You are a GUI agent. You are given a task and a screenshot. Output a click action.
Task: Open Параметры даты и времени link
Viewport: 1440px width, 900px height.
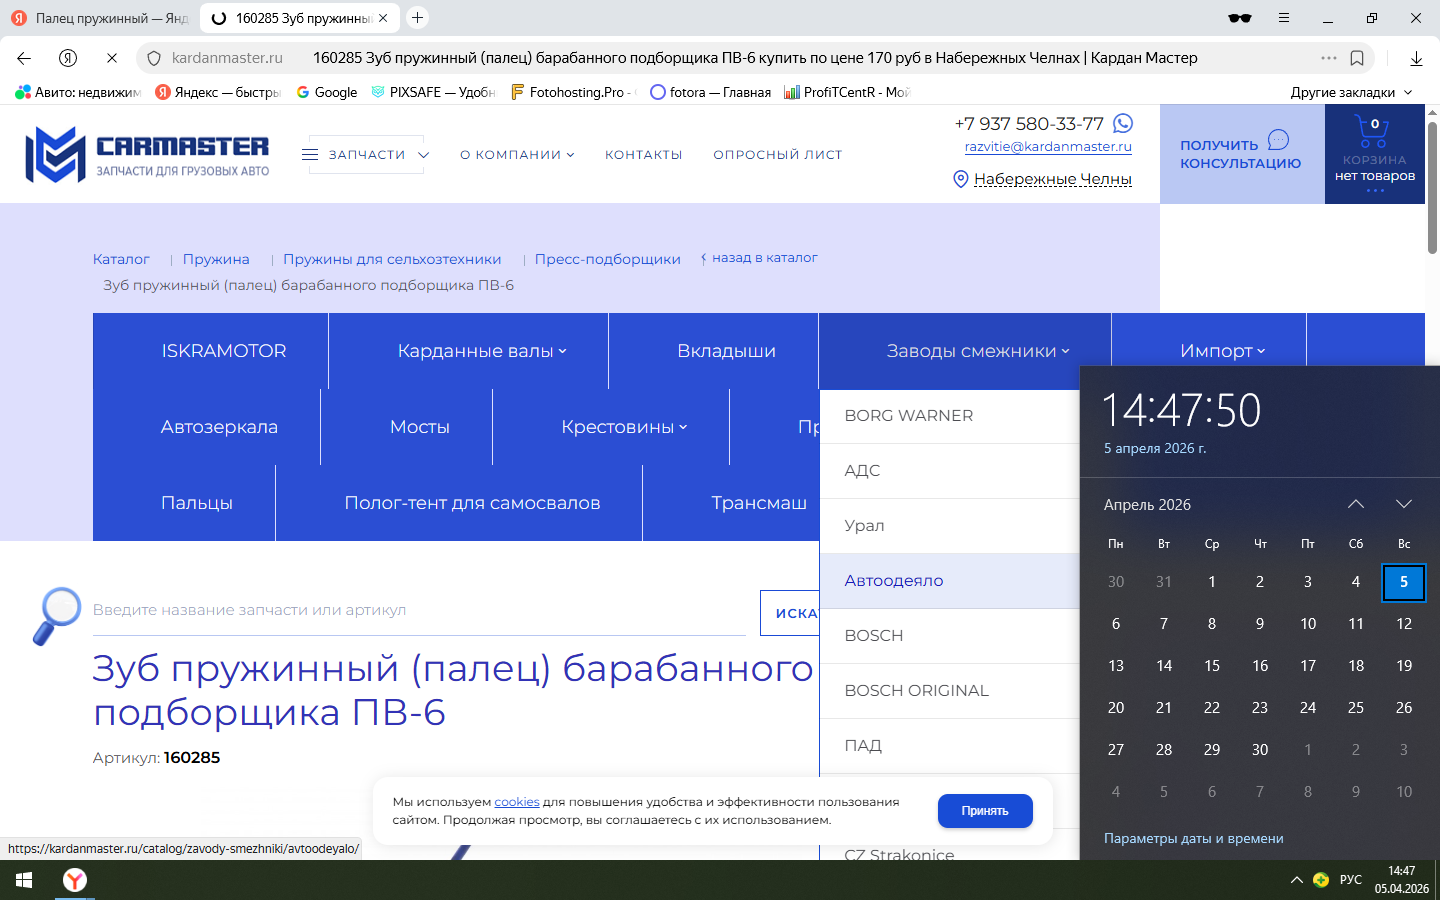pyautogui.click(x=1193, y=838)
